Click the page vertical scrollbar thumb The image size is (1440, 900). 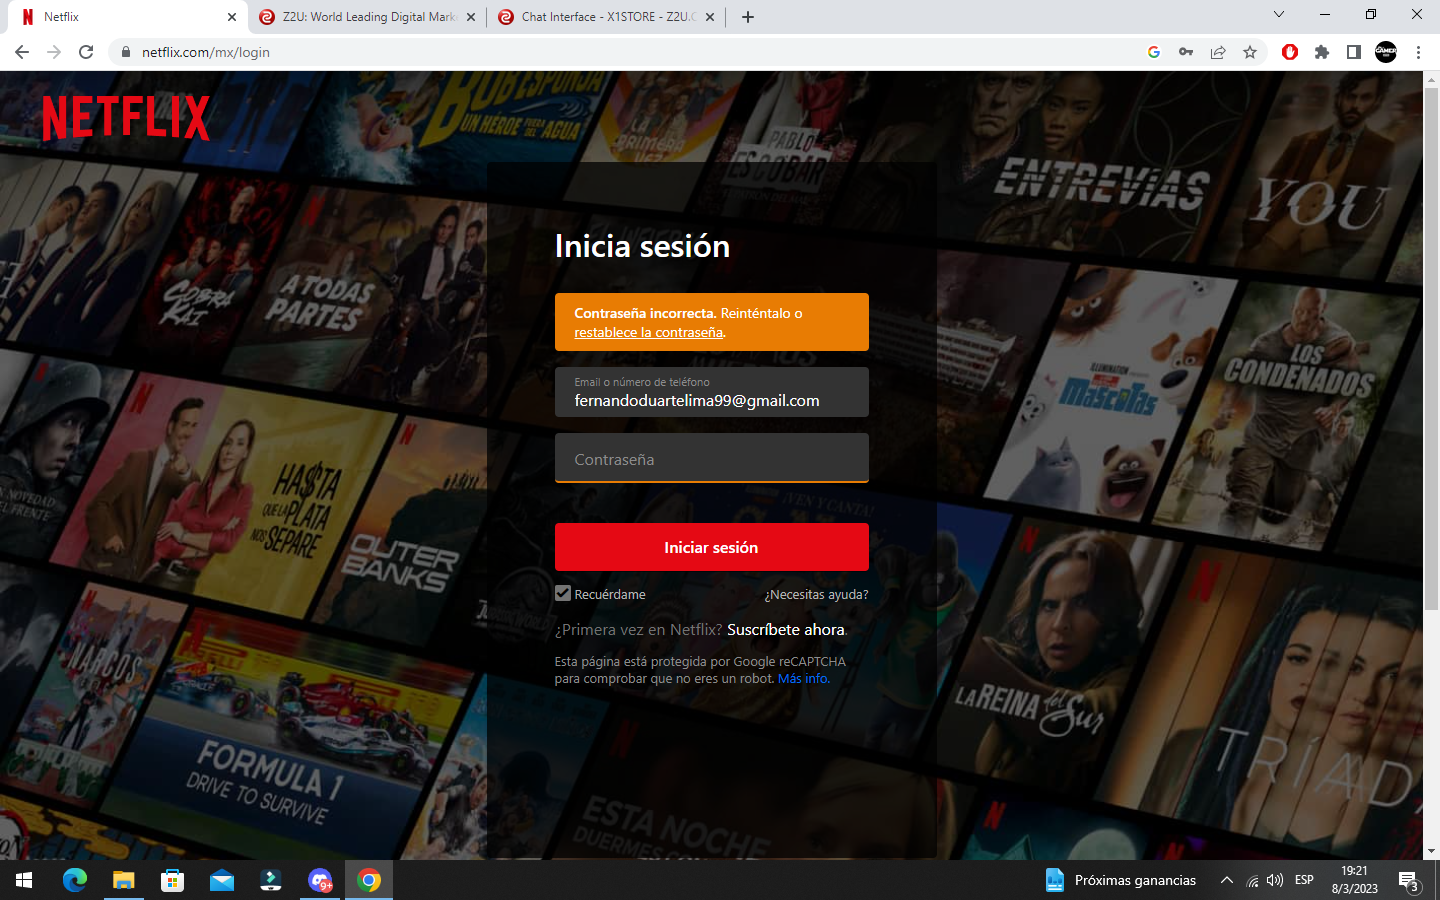pyautogui.click(x=1431, y=348)
